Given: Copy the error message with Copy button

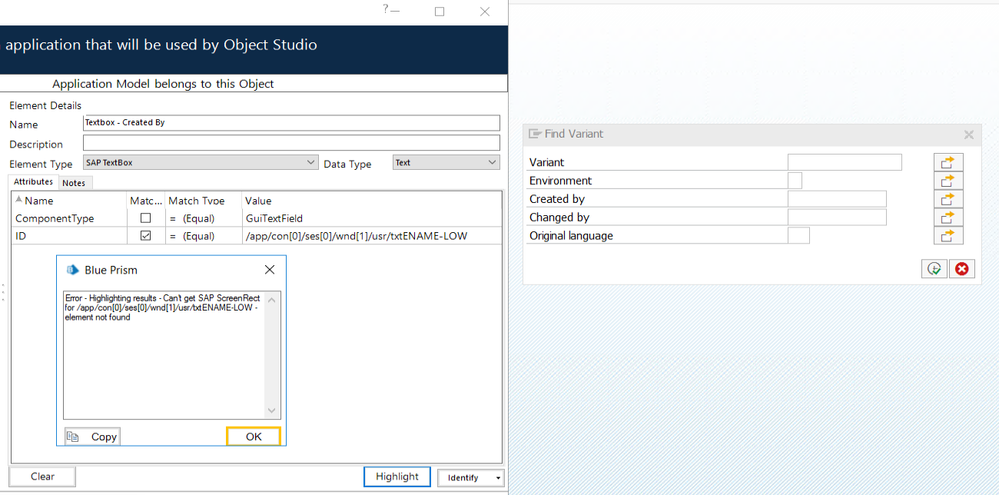Looking at the screenshot, I should pos(92,436).
